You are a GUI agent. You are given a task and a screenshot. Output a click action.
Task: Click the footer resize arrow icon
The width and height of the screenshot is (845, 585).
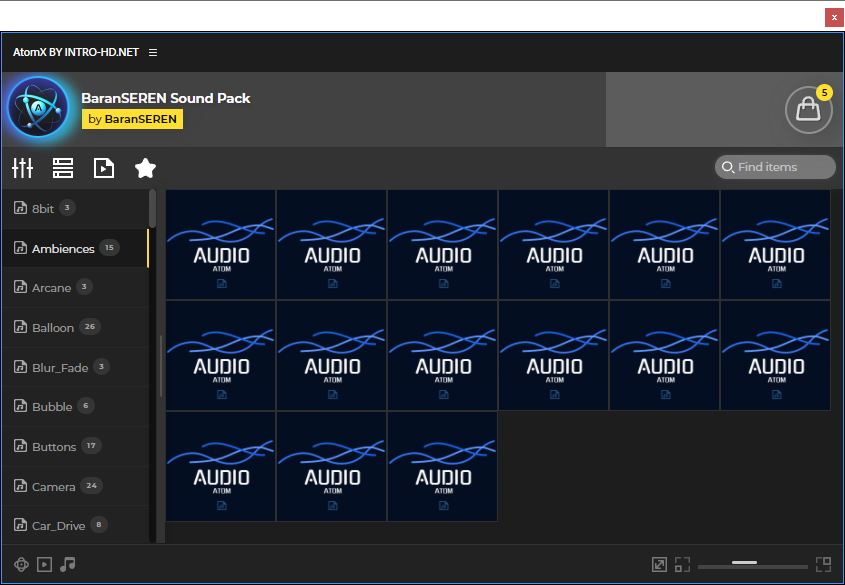(659, 564)
